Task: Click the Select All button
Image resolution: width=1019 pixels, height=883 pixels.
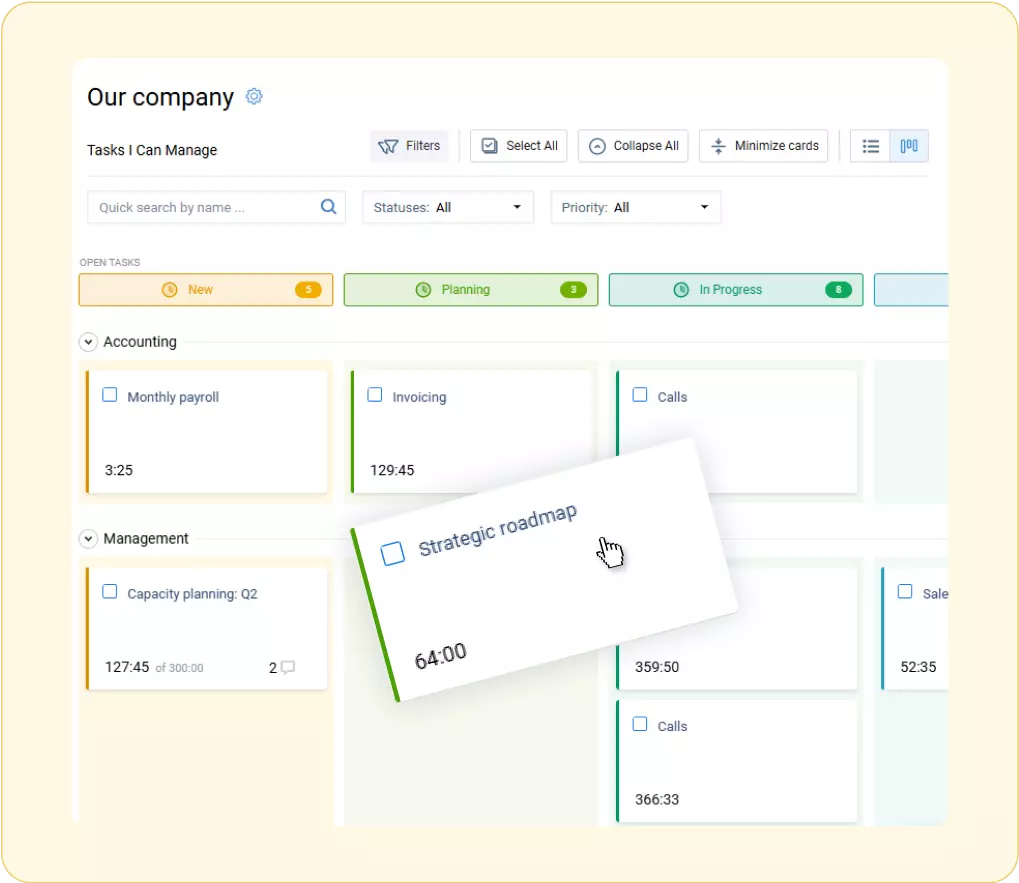Action: coord(518,145)
